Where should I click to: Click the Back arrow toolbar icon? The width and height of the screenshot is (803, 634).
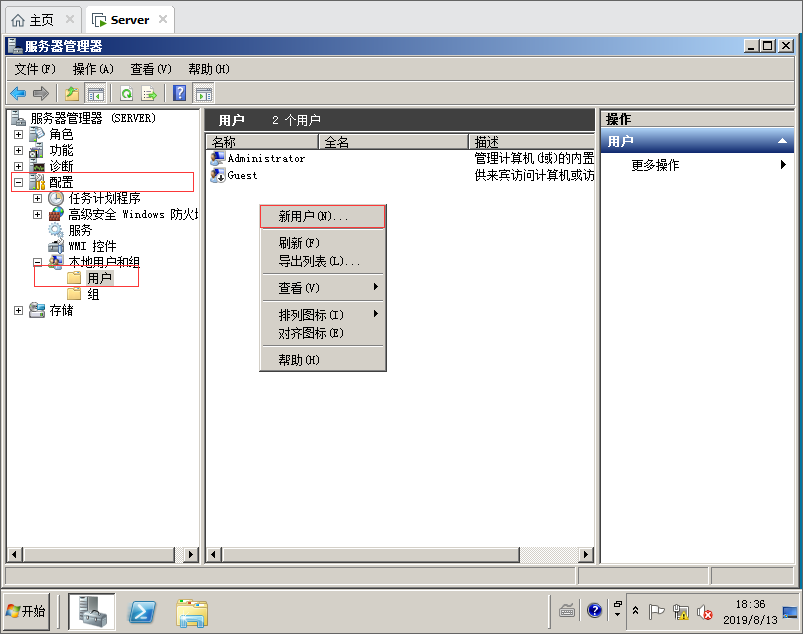(18, 93)
